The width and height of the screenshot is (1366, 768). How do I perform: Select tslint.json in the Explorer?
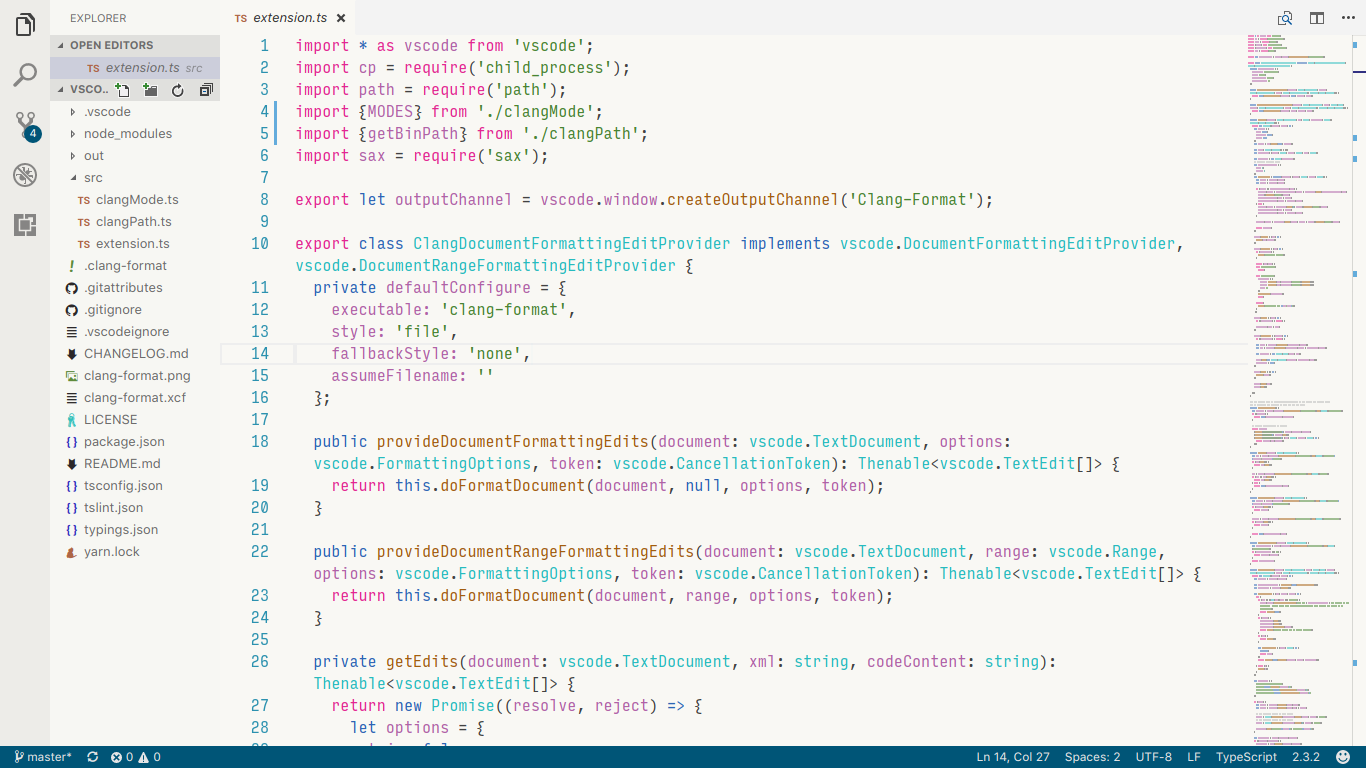tap(110, 507)
